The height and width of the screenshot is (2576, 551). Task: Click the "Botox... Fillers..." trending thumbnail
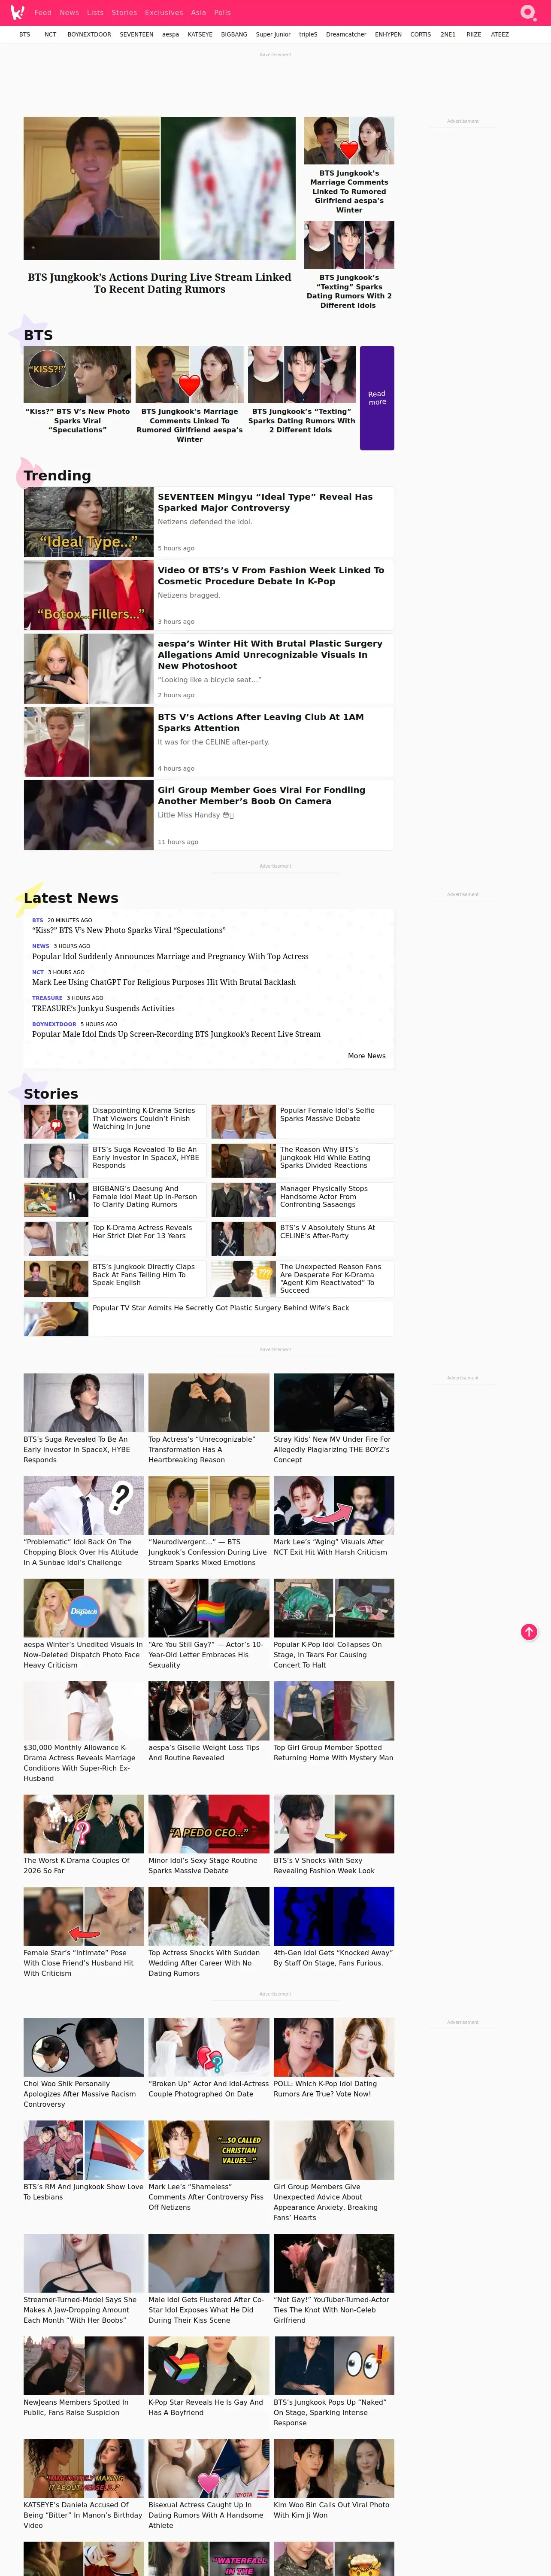(x=89, y=595)
